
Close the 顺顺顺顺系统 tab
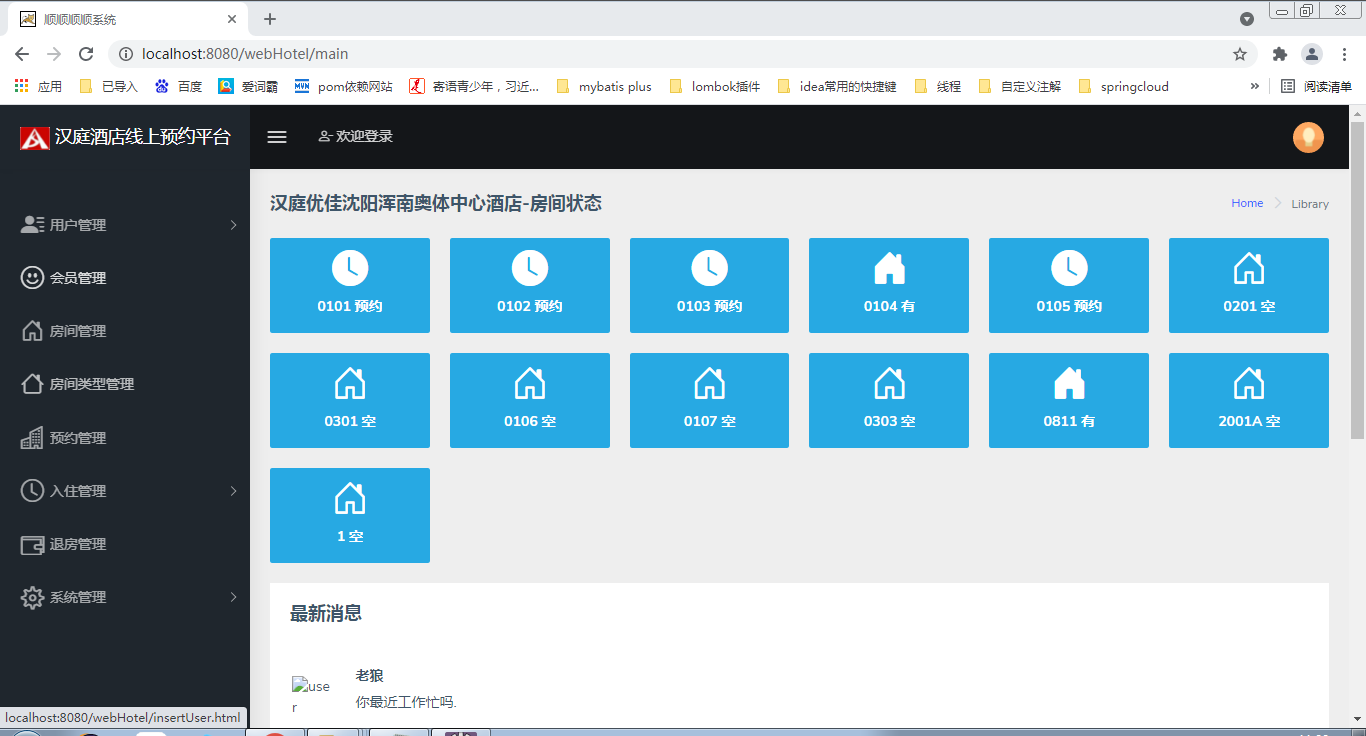coord(232,19)
